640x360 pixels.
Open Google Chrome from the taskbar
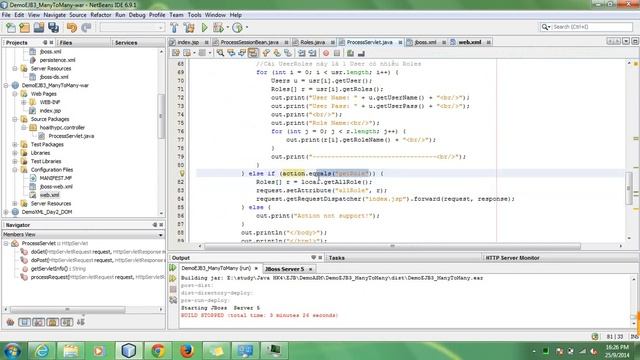[158, 351]
